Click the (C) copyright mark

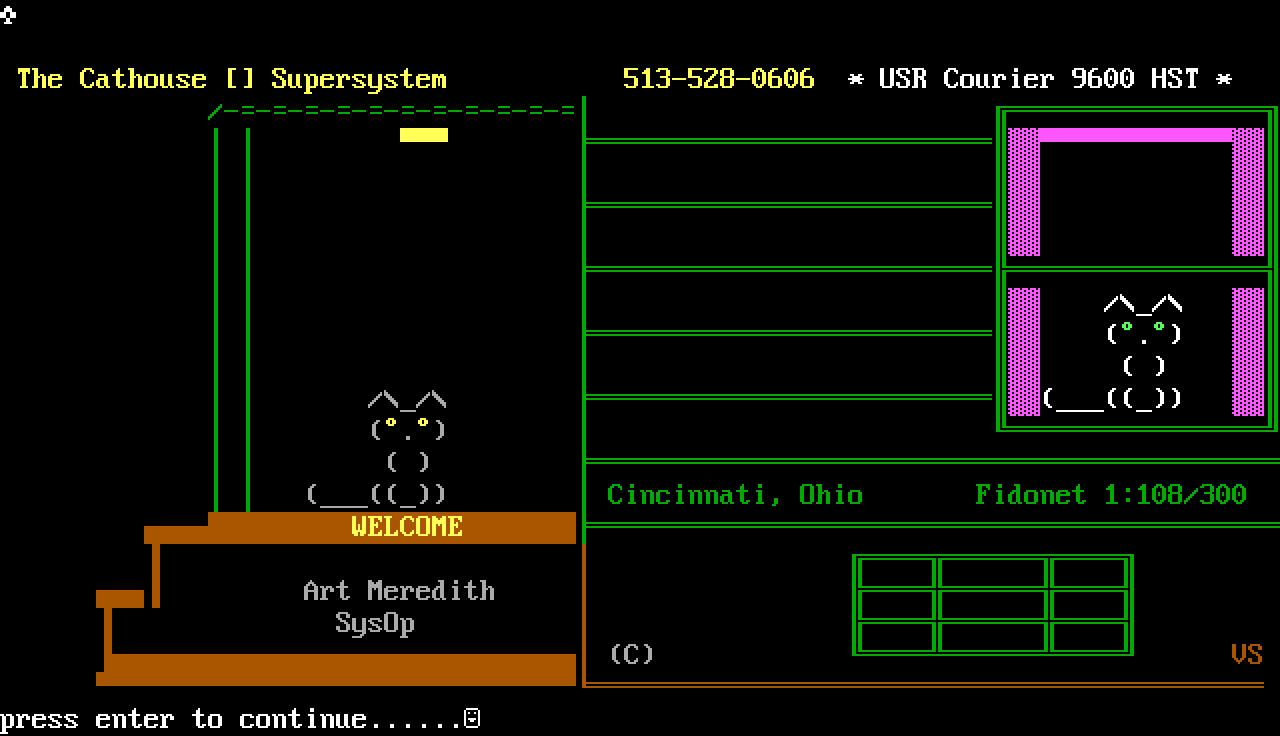point(631,654)
